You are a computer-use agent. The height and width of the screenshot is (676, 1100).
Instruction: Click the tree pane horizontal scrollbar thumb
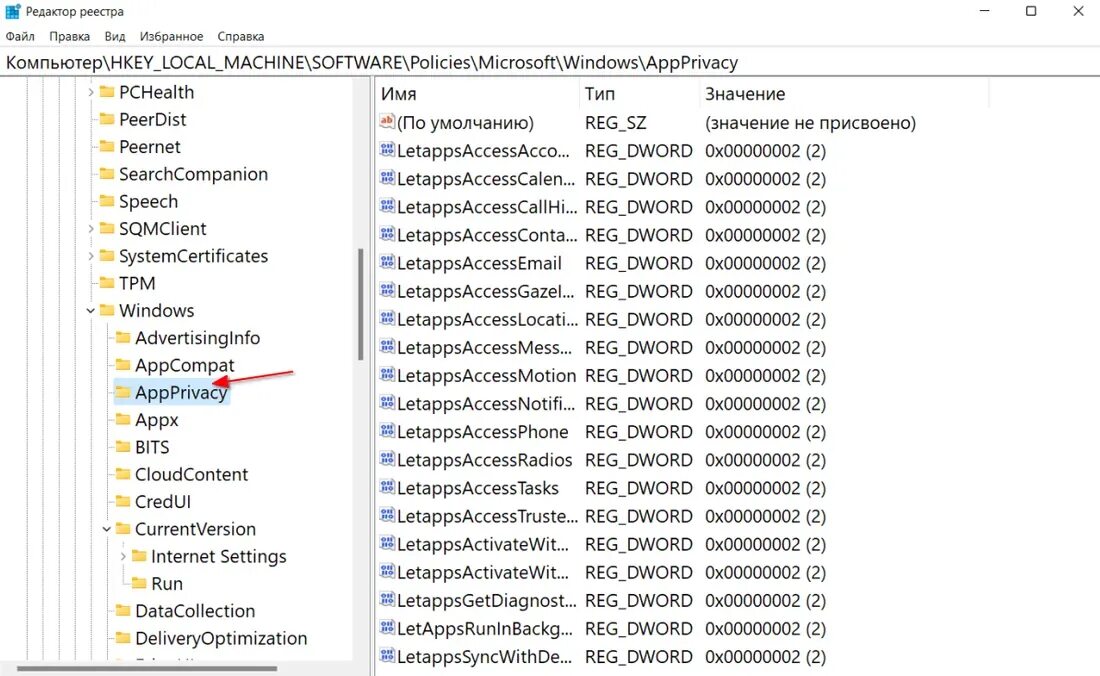147,669
